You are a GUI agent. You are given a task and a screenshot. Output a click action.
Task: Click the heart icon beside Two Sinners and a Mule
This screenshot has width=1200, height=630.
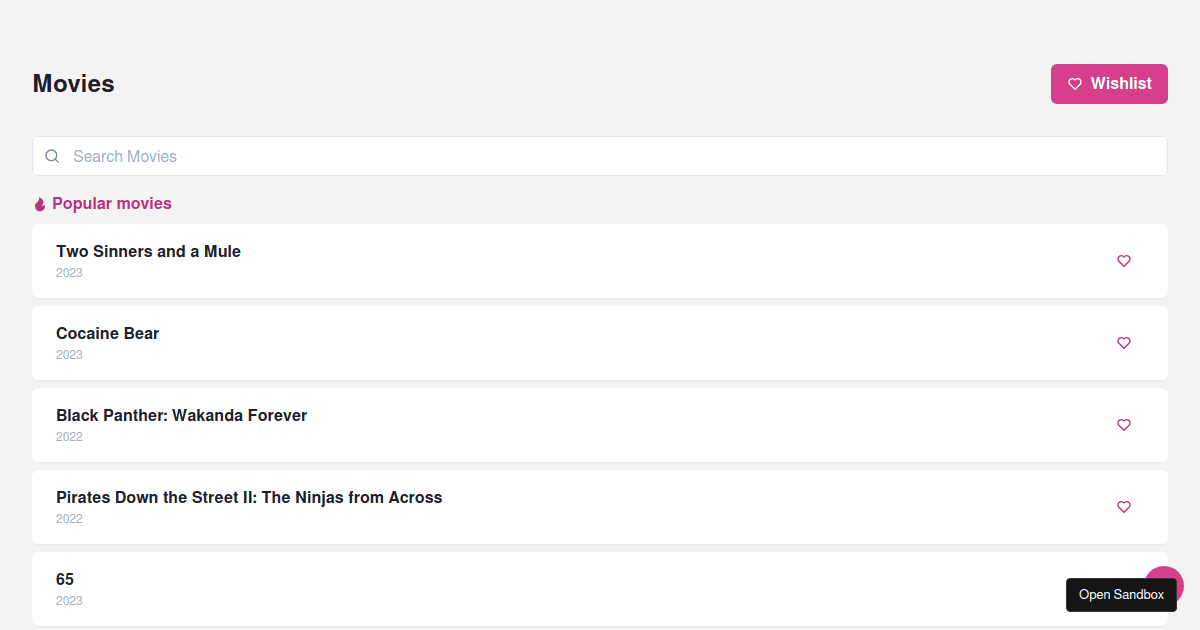click(1124, 261)
